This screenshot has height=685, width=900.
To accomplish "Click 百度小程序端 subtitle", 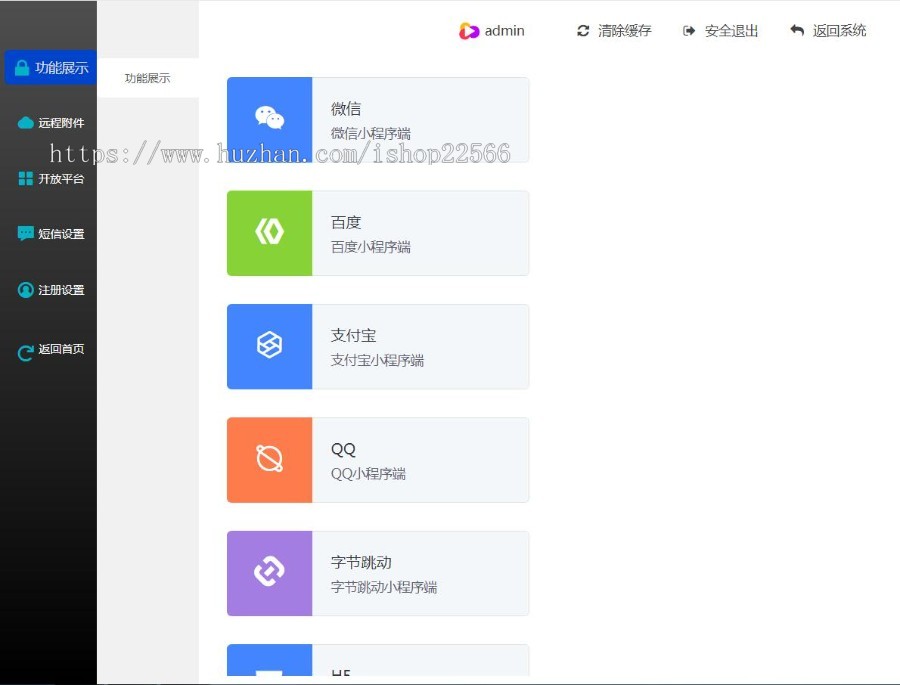I will point(371,247).
